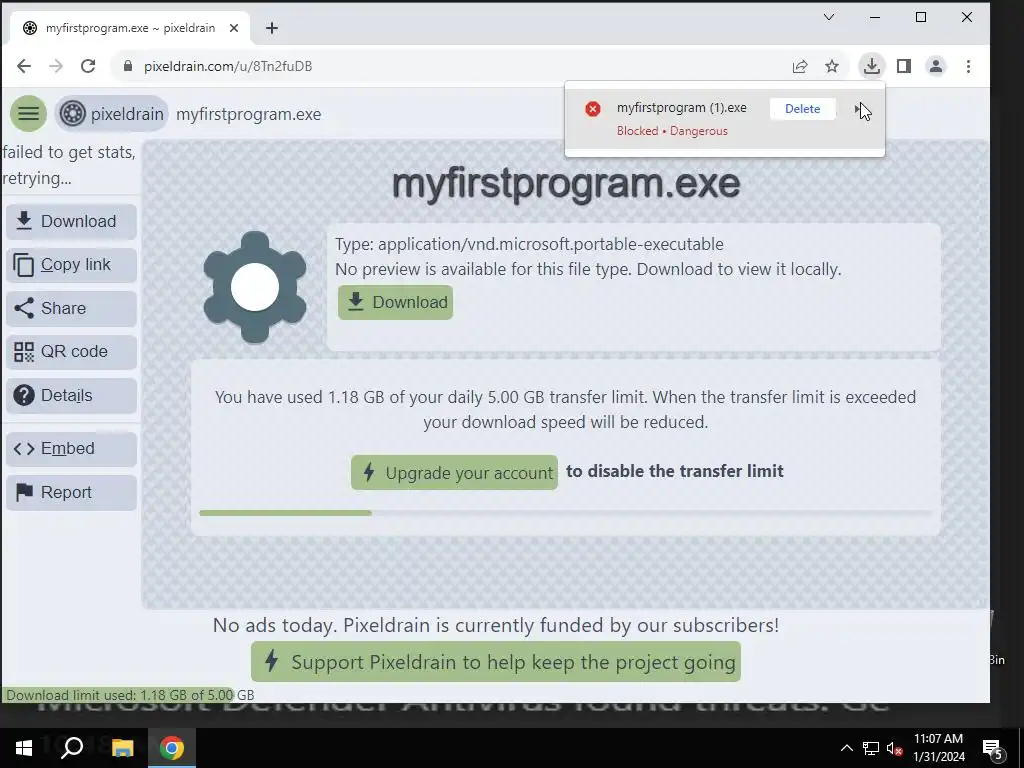Click the large myfirstprogram.exe heading
This screenshot has height=768, width=1024.
tap(566, 184)
